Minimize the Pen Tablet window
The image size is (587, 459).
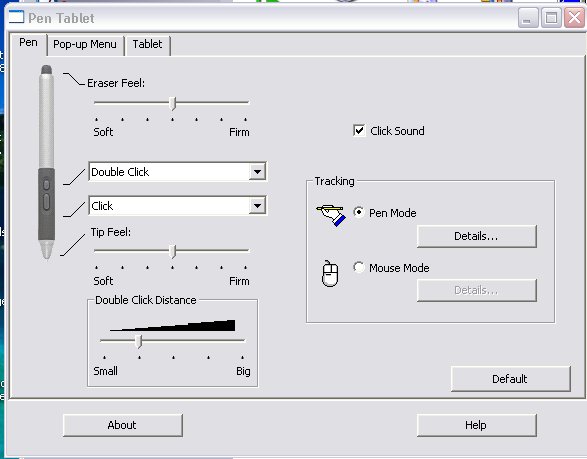[527, 18]
